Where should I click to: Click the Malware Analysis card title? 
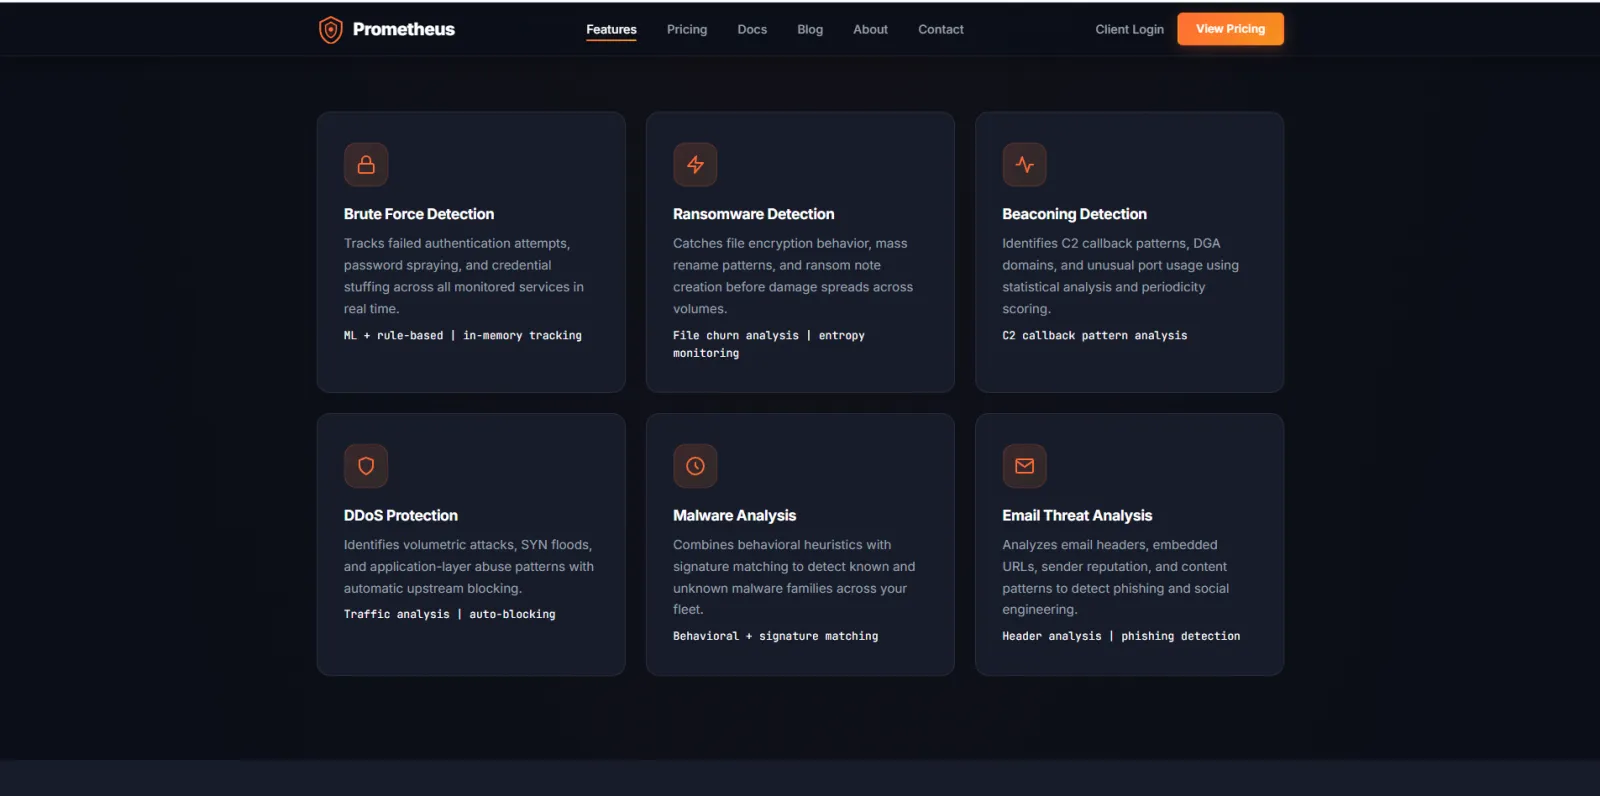tap(734, 516)
